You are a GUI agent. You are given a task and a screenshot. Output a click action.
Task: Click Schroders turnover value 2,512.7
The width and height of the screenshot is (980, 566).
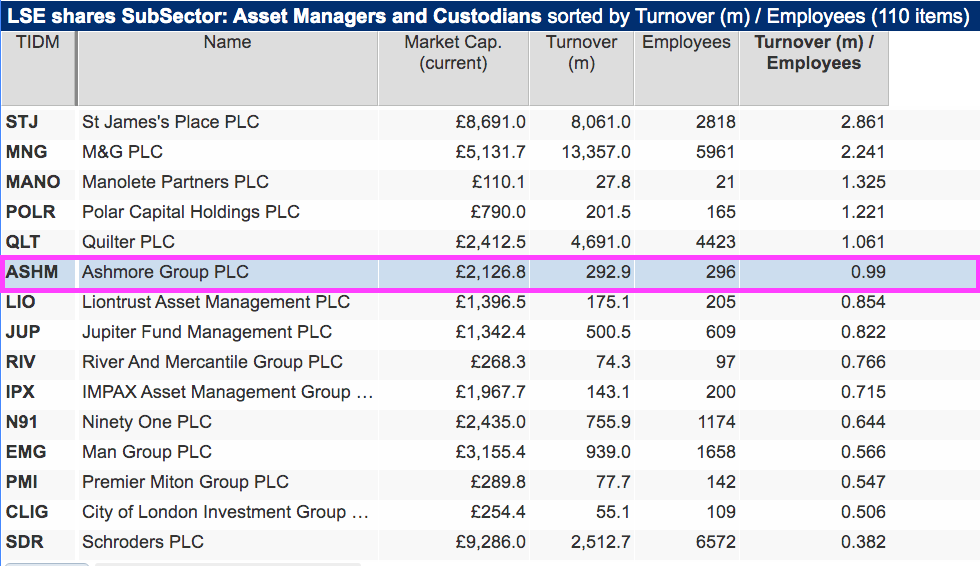pyautogui.click(x=601, y=542)
